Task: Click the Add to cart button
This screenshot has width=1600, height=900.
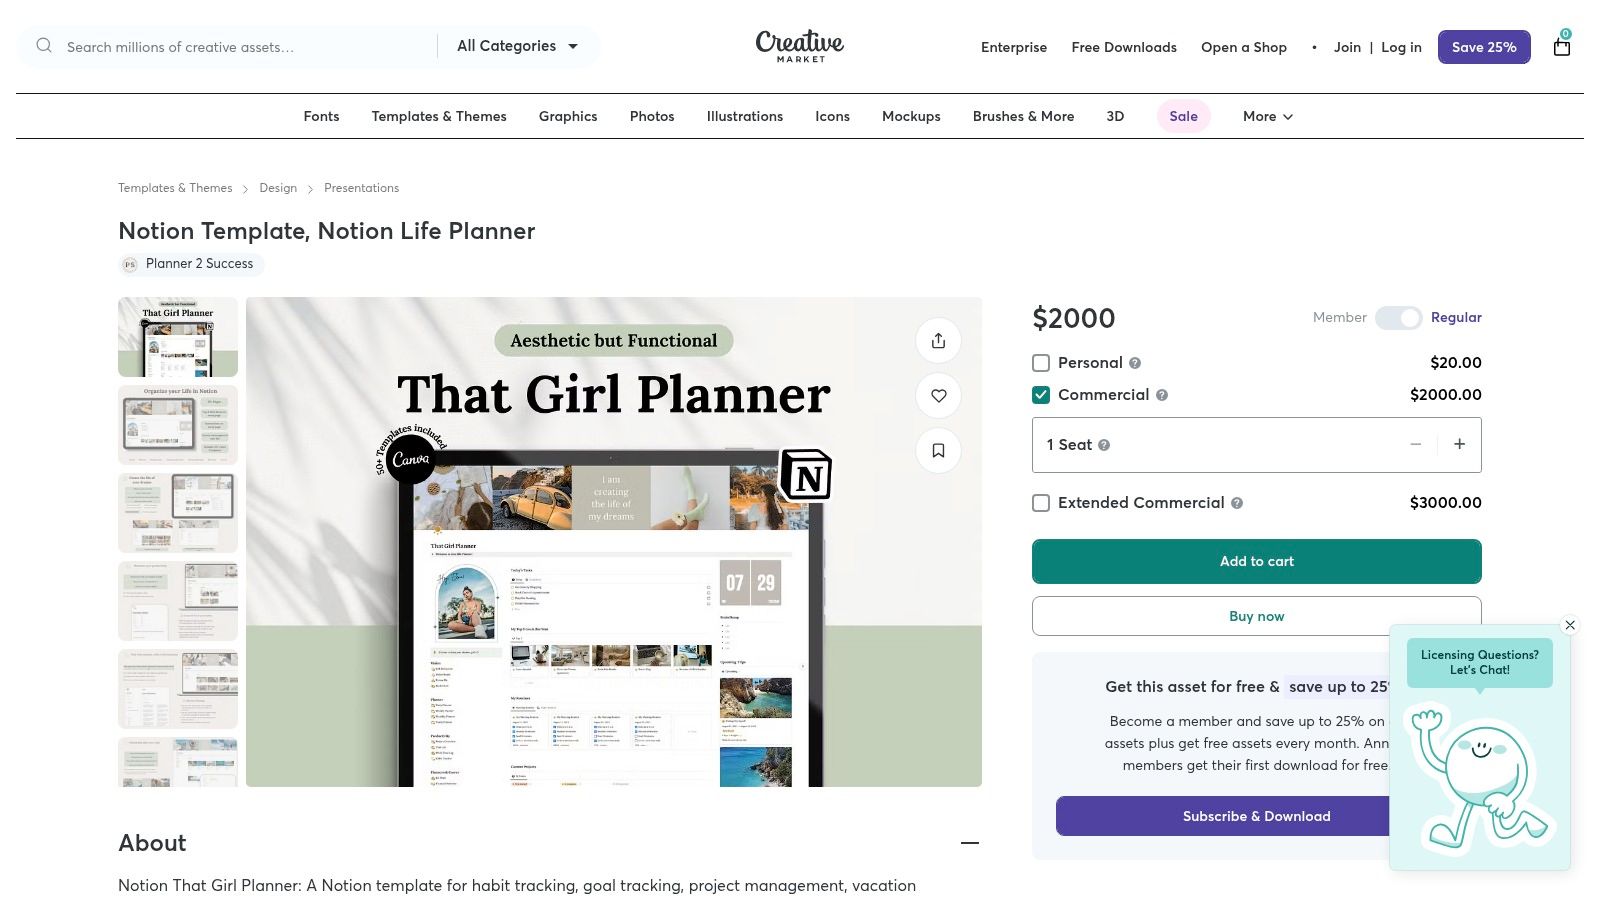Action: click(x=1256, y=561)
